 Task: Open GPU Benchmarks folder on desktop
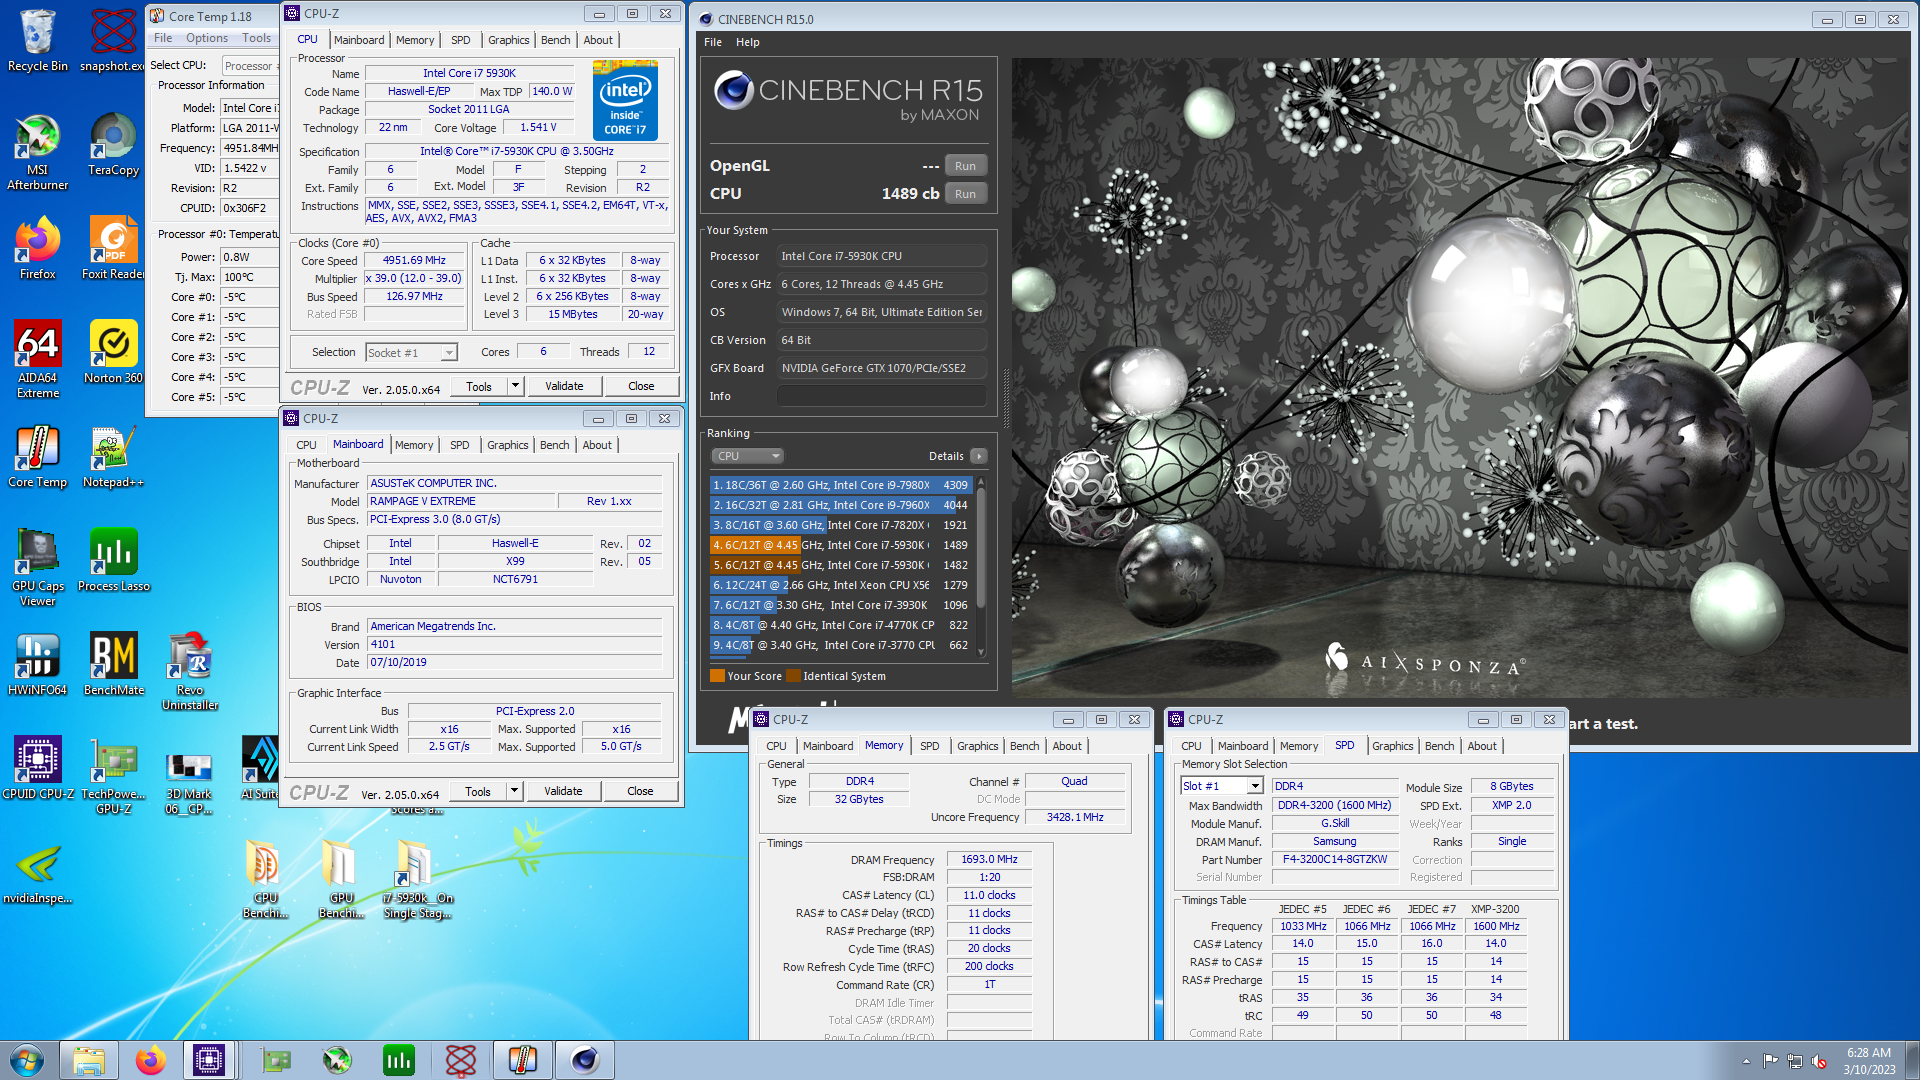click(341, 879)
